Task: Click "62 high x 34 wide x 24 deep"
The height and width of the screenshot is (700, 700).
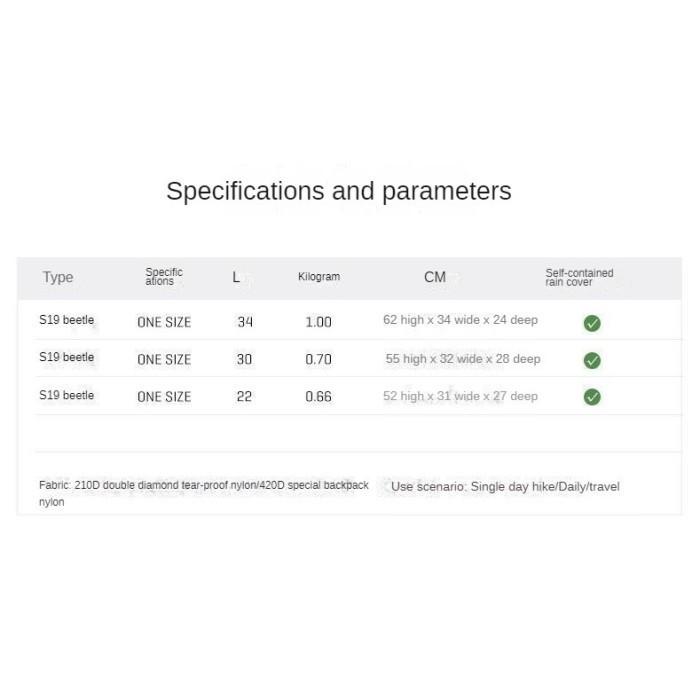Action: pyautogui.click(x=460, y=321)
